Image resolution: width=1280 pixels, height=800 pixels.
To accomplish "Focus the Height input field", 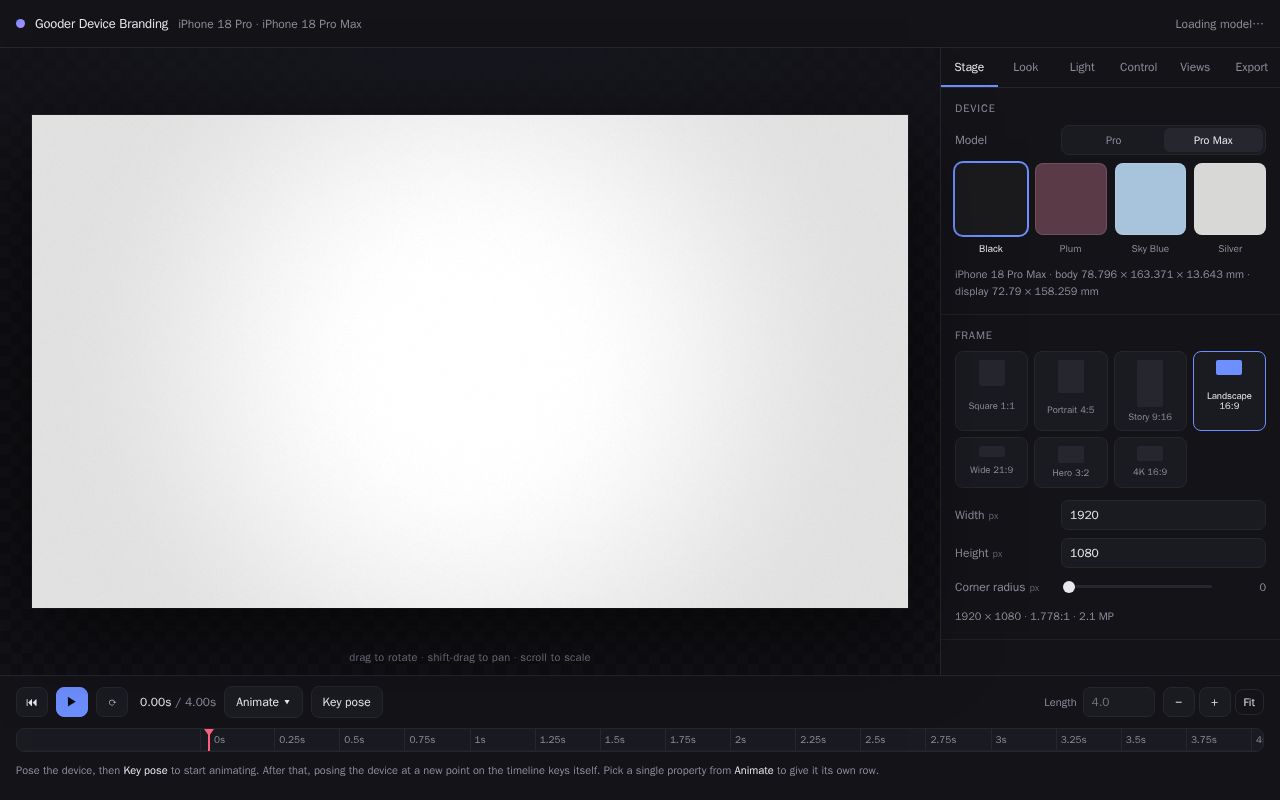I will click(1163, 553).
